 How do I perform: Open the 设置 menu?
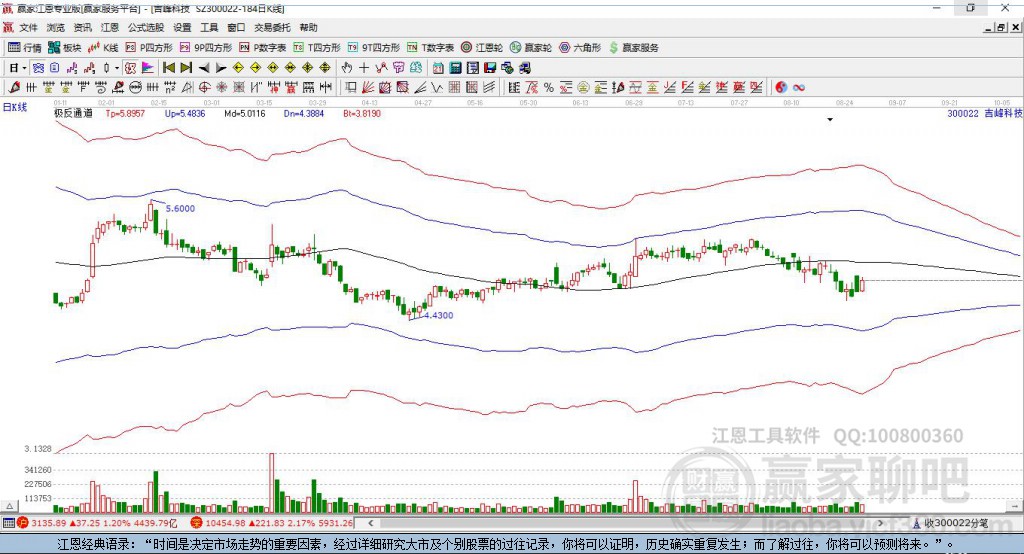click(182, 27)
